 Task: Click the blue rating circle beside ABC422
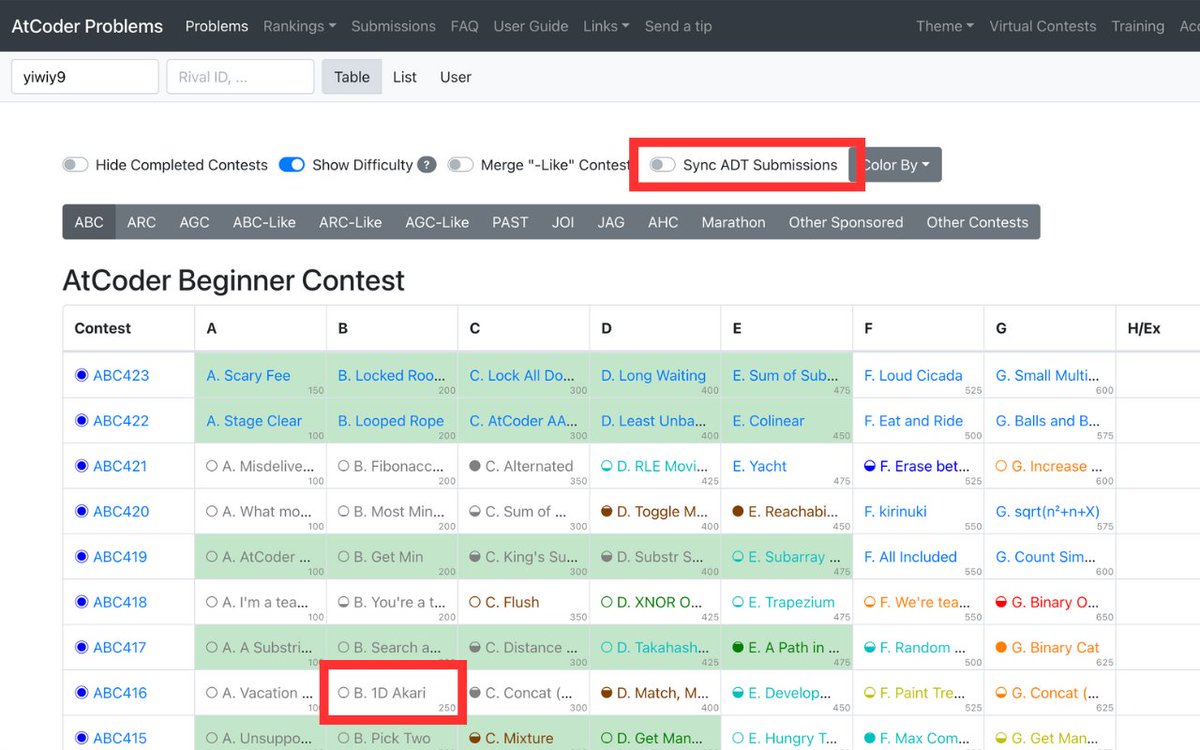82,421
